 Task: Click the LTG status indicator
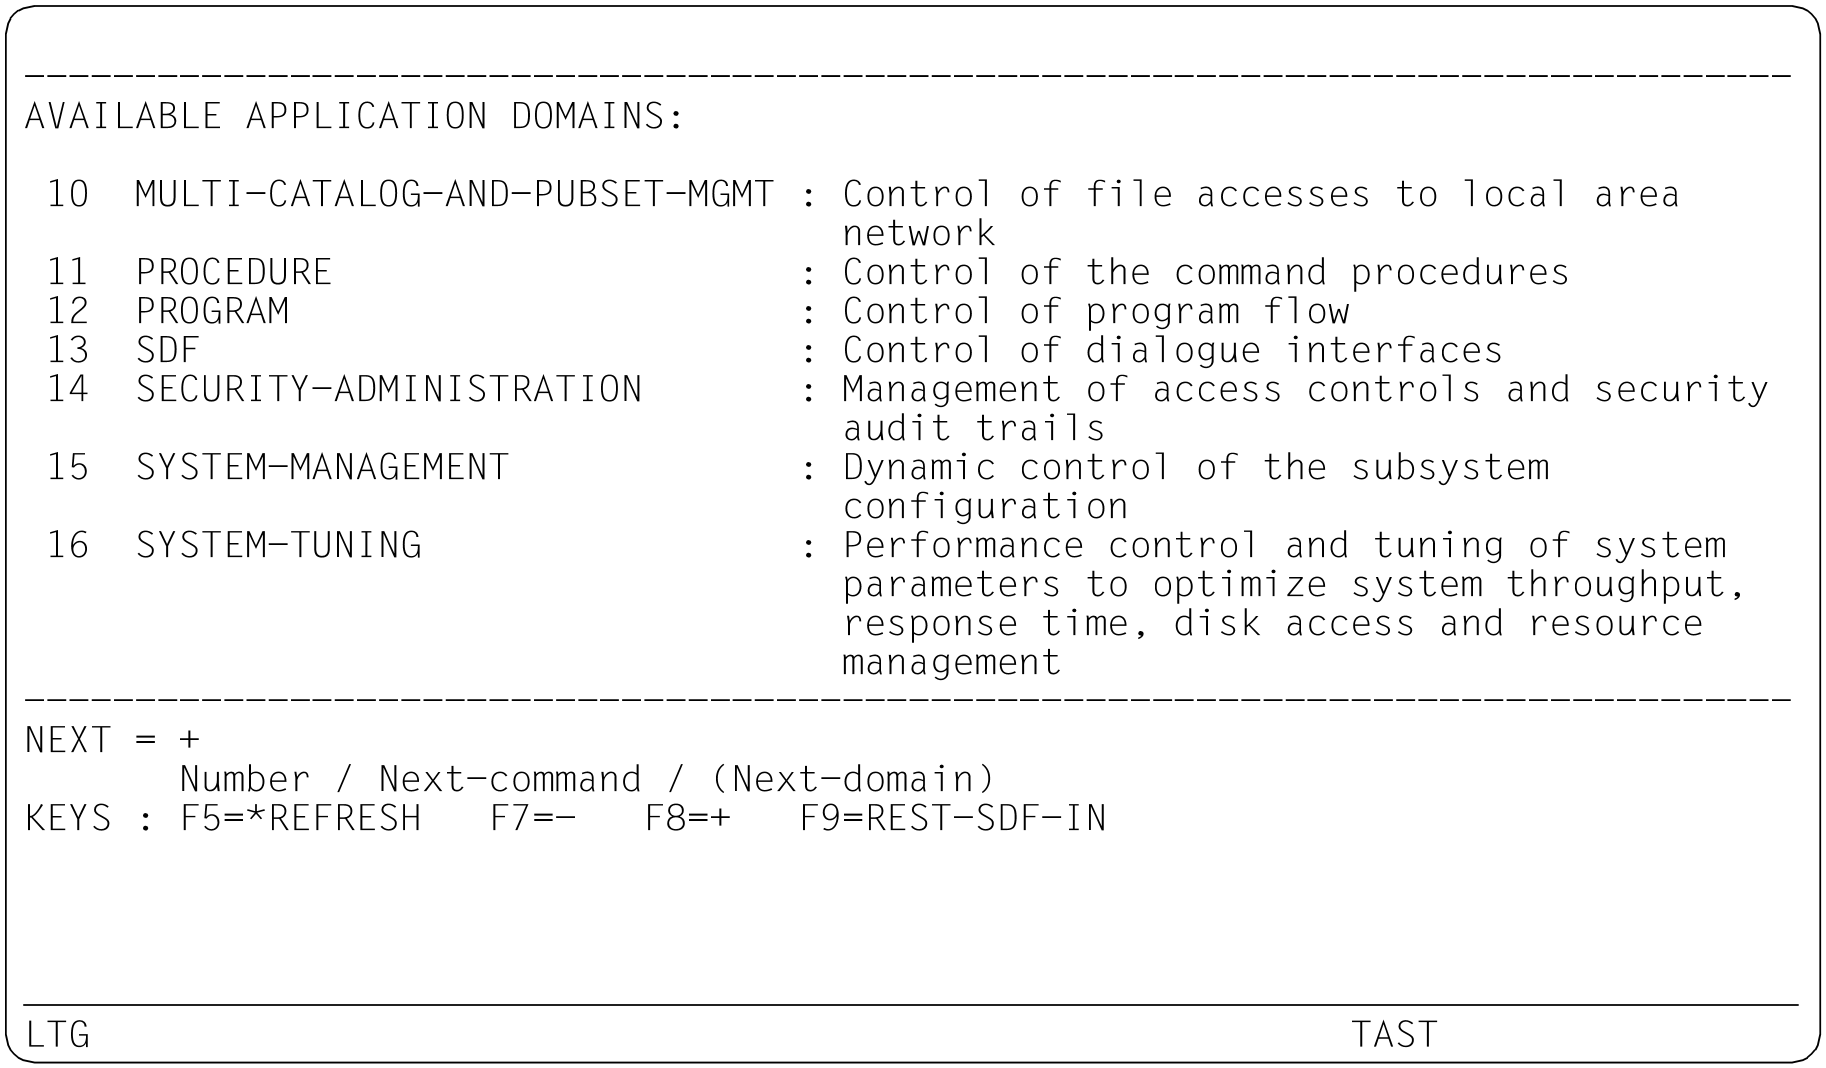[58, 1034]
